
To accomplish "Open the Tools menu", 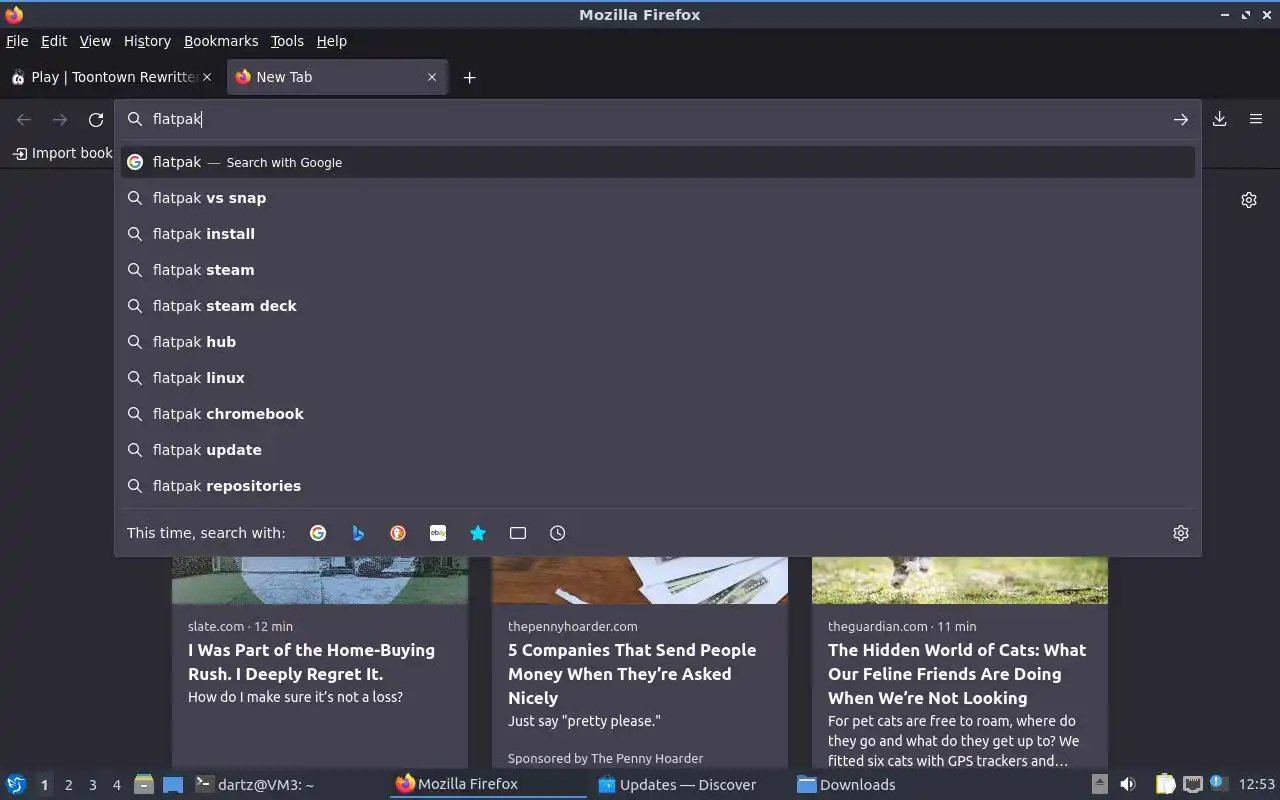I will (287, 41).
